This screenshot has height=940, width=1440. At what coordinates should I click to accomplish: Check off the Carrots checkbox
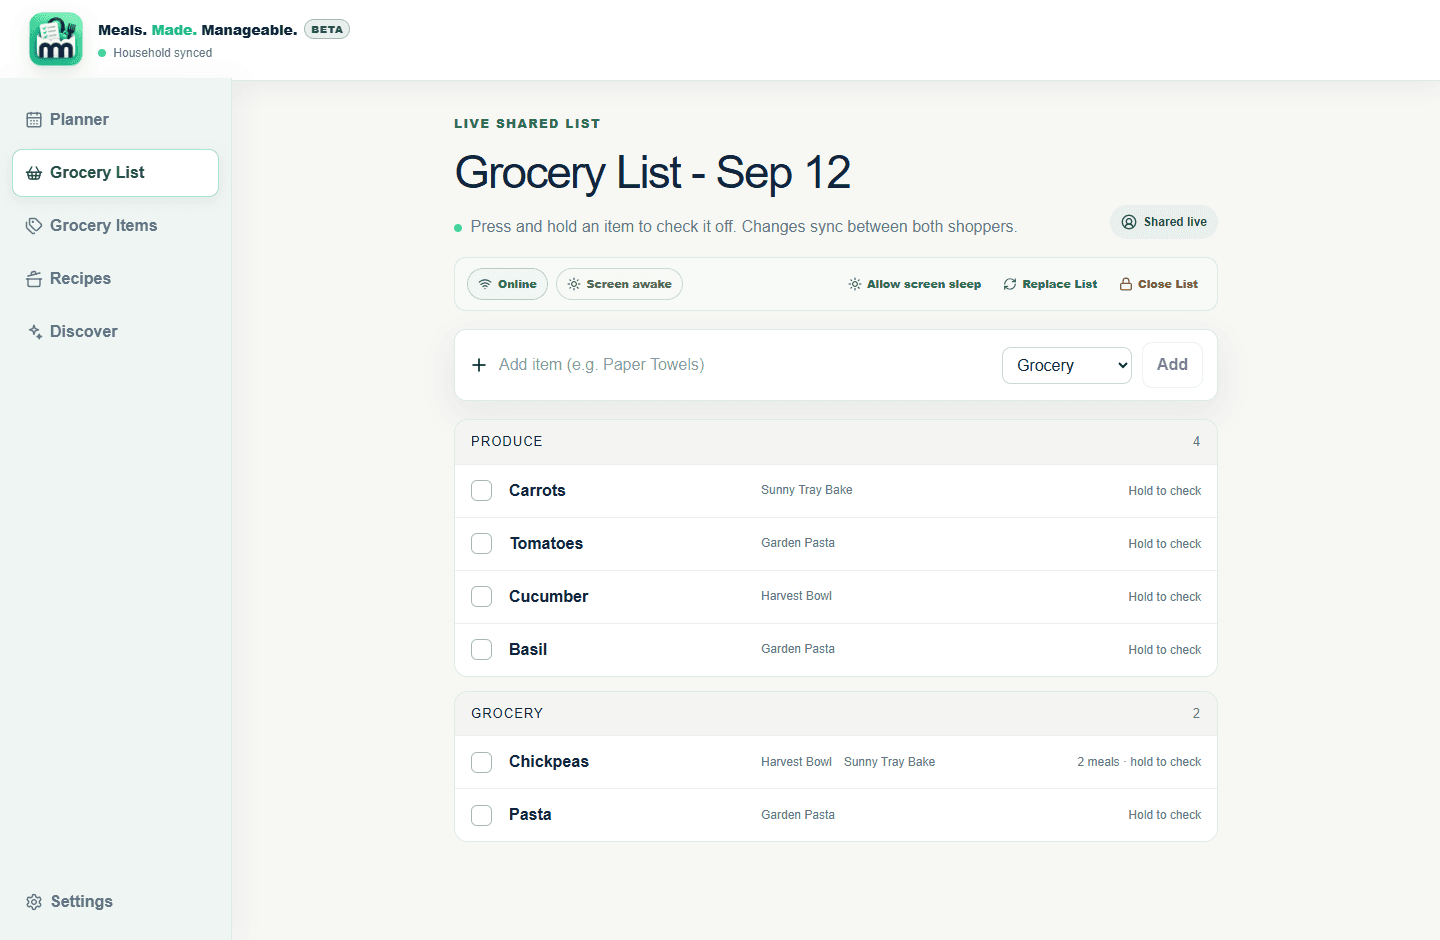click(x=482, y=491)
